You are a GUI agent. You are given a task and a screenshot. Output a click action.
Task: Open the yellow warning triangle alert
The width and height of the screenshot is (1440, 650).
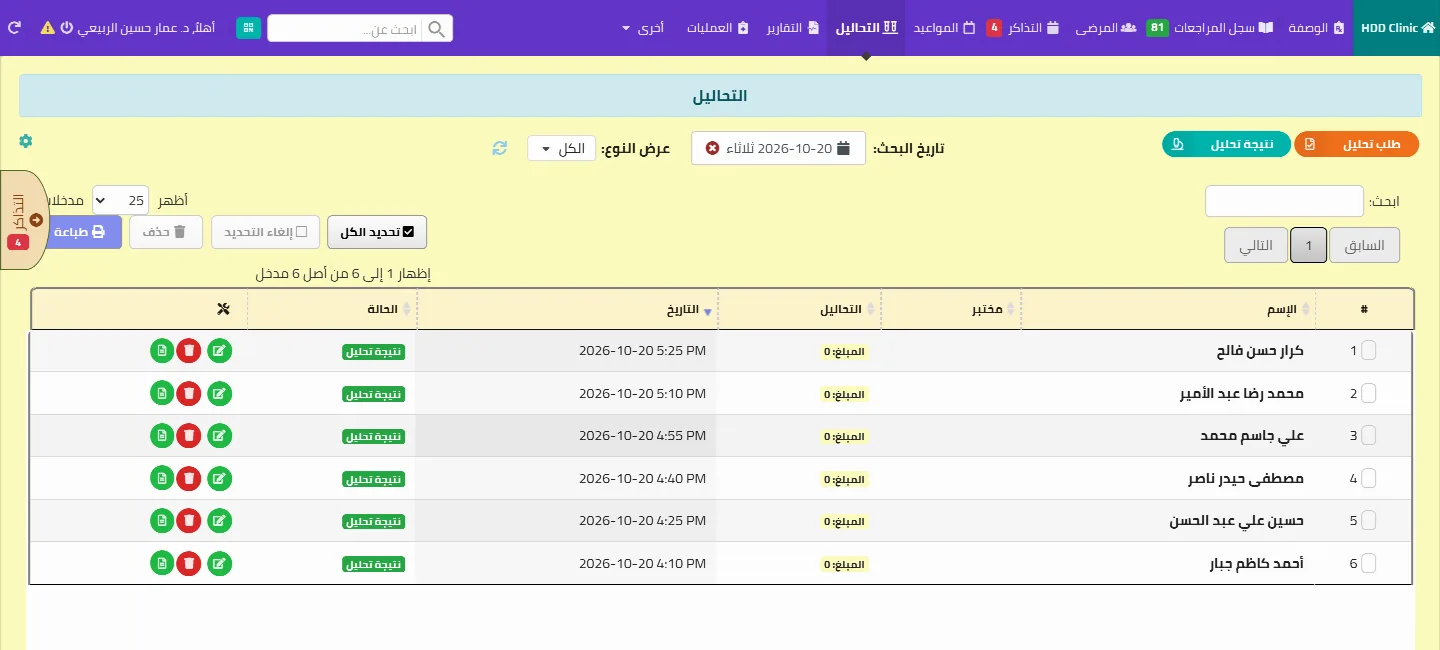[x=47, y=28]
